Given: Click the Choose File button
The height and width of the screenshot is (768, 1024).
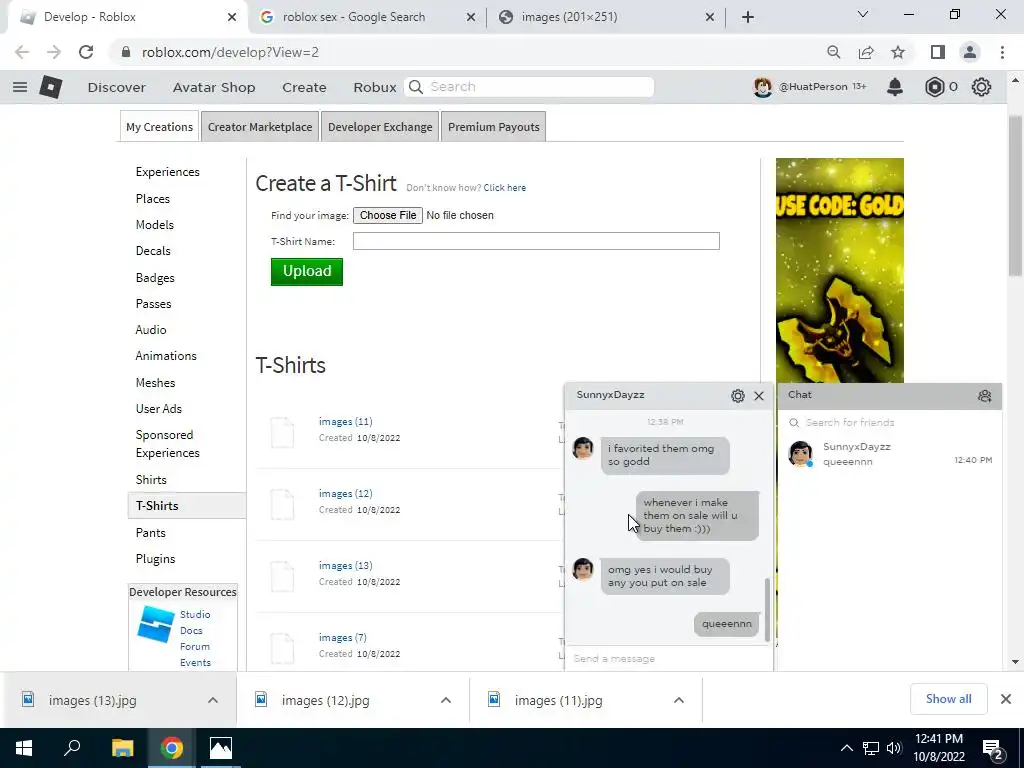Looking at the screenshot, I should (388, 216).
